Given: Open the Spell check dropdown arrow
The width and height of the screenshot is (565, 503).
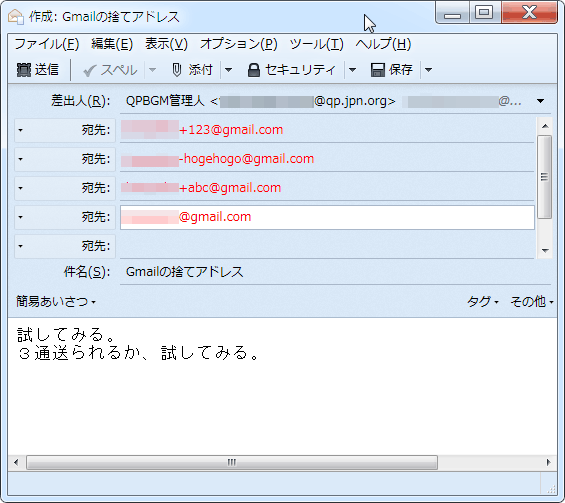Looking at the screenshot, I should pos(153,70).
